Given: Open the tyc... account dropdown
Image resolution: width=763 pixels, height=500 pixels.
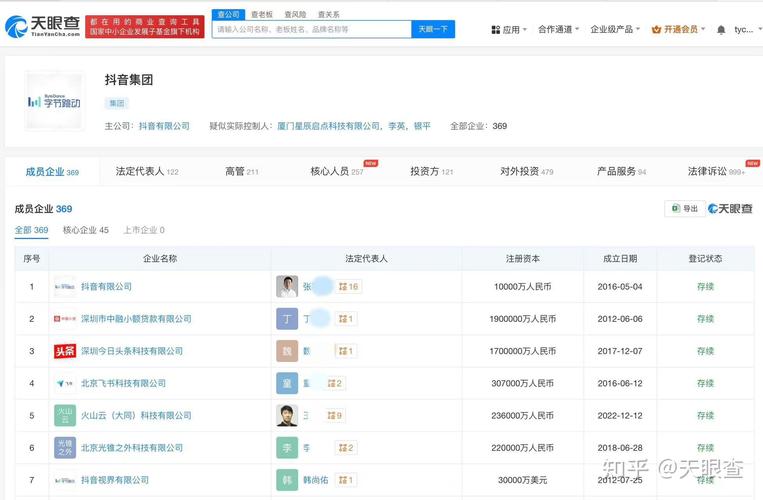Looking at the screenshot, I should pyautogui.click(x=746, y=30).
